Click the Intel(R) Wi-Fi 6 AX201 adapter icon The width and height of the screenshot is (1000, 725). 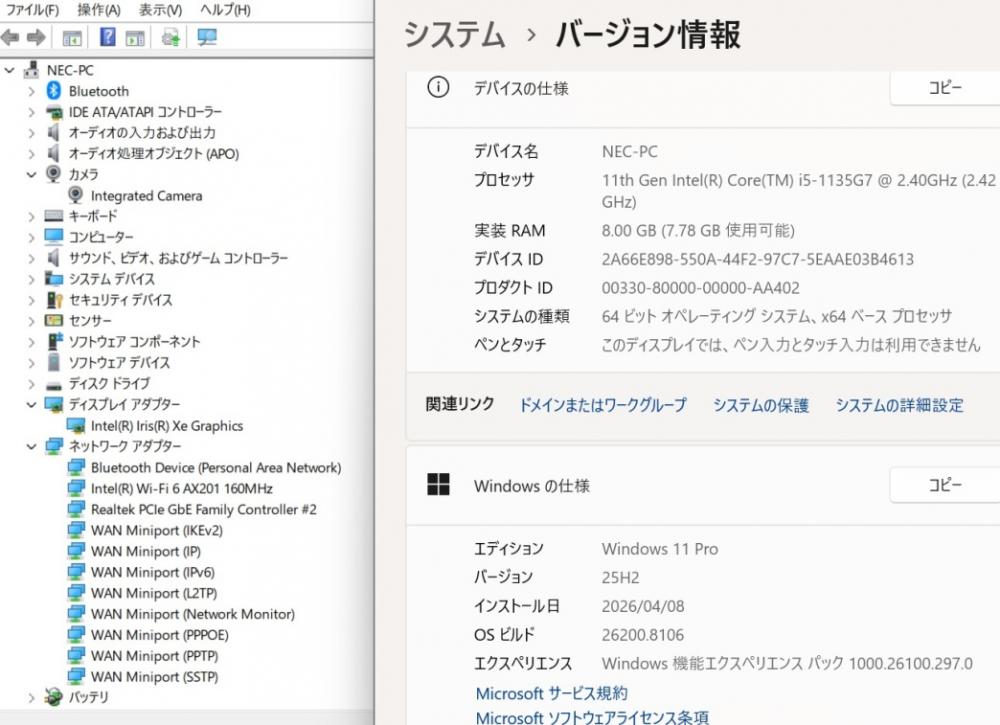tap(76, 488)
